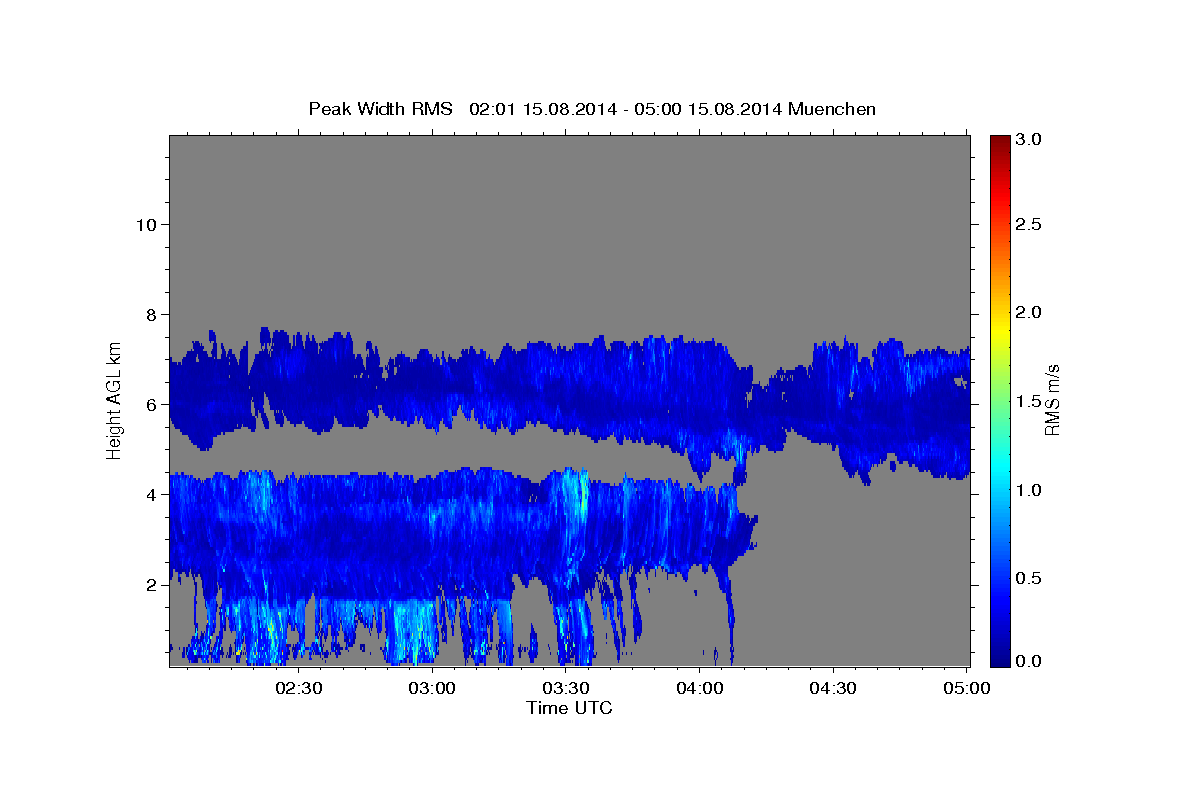Image resolution: width=1200 pixels, height=800 pixels.
Task: Click the colorbar value '1.0'
Action: click(1030, 490)
